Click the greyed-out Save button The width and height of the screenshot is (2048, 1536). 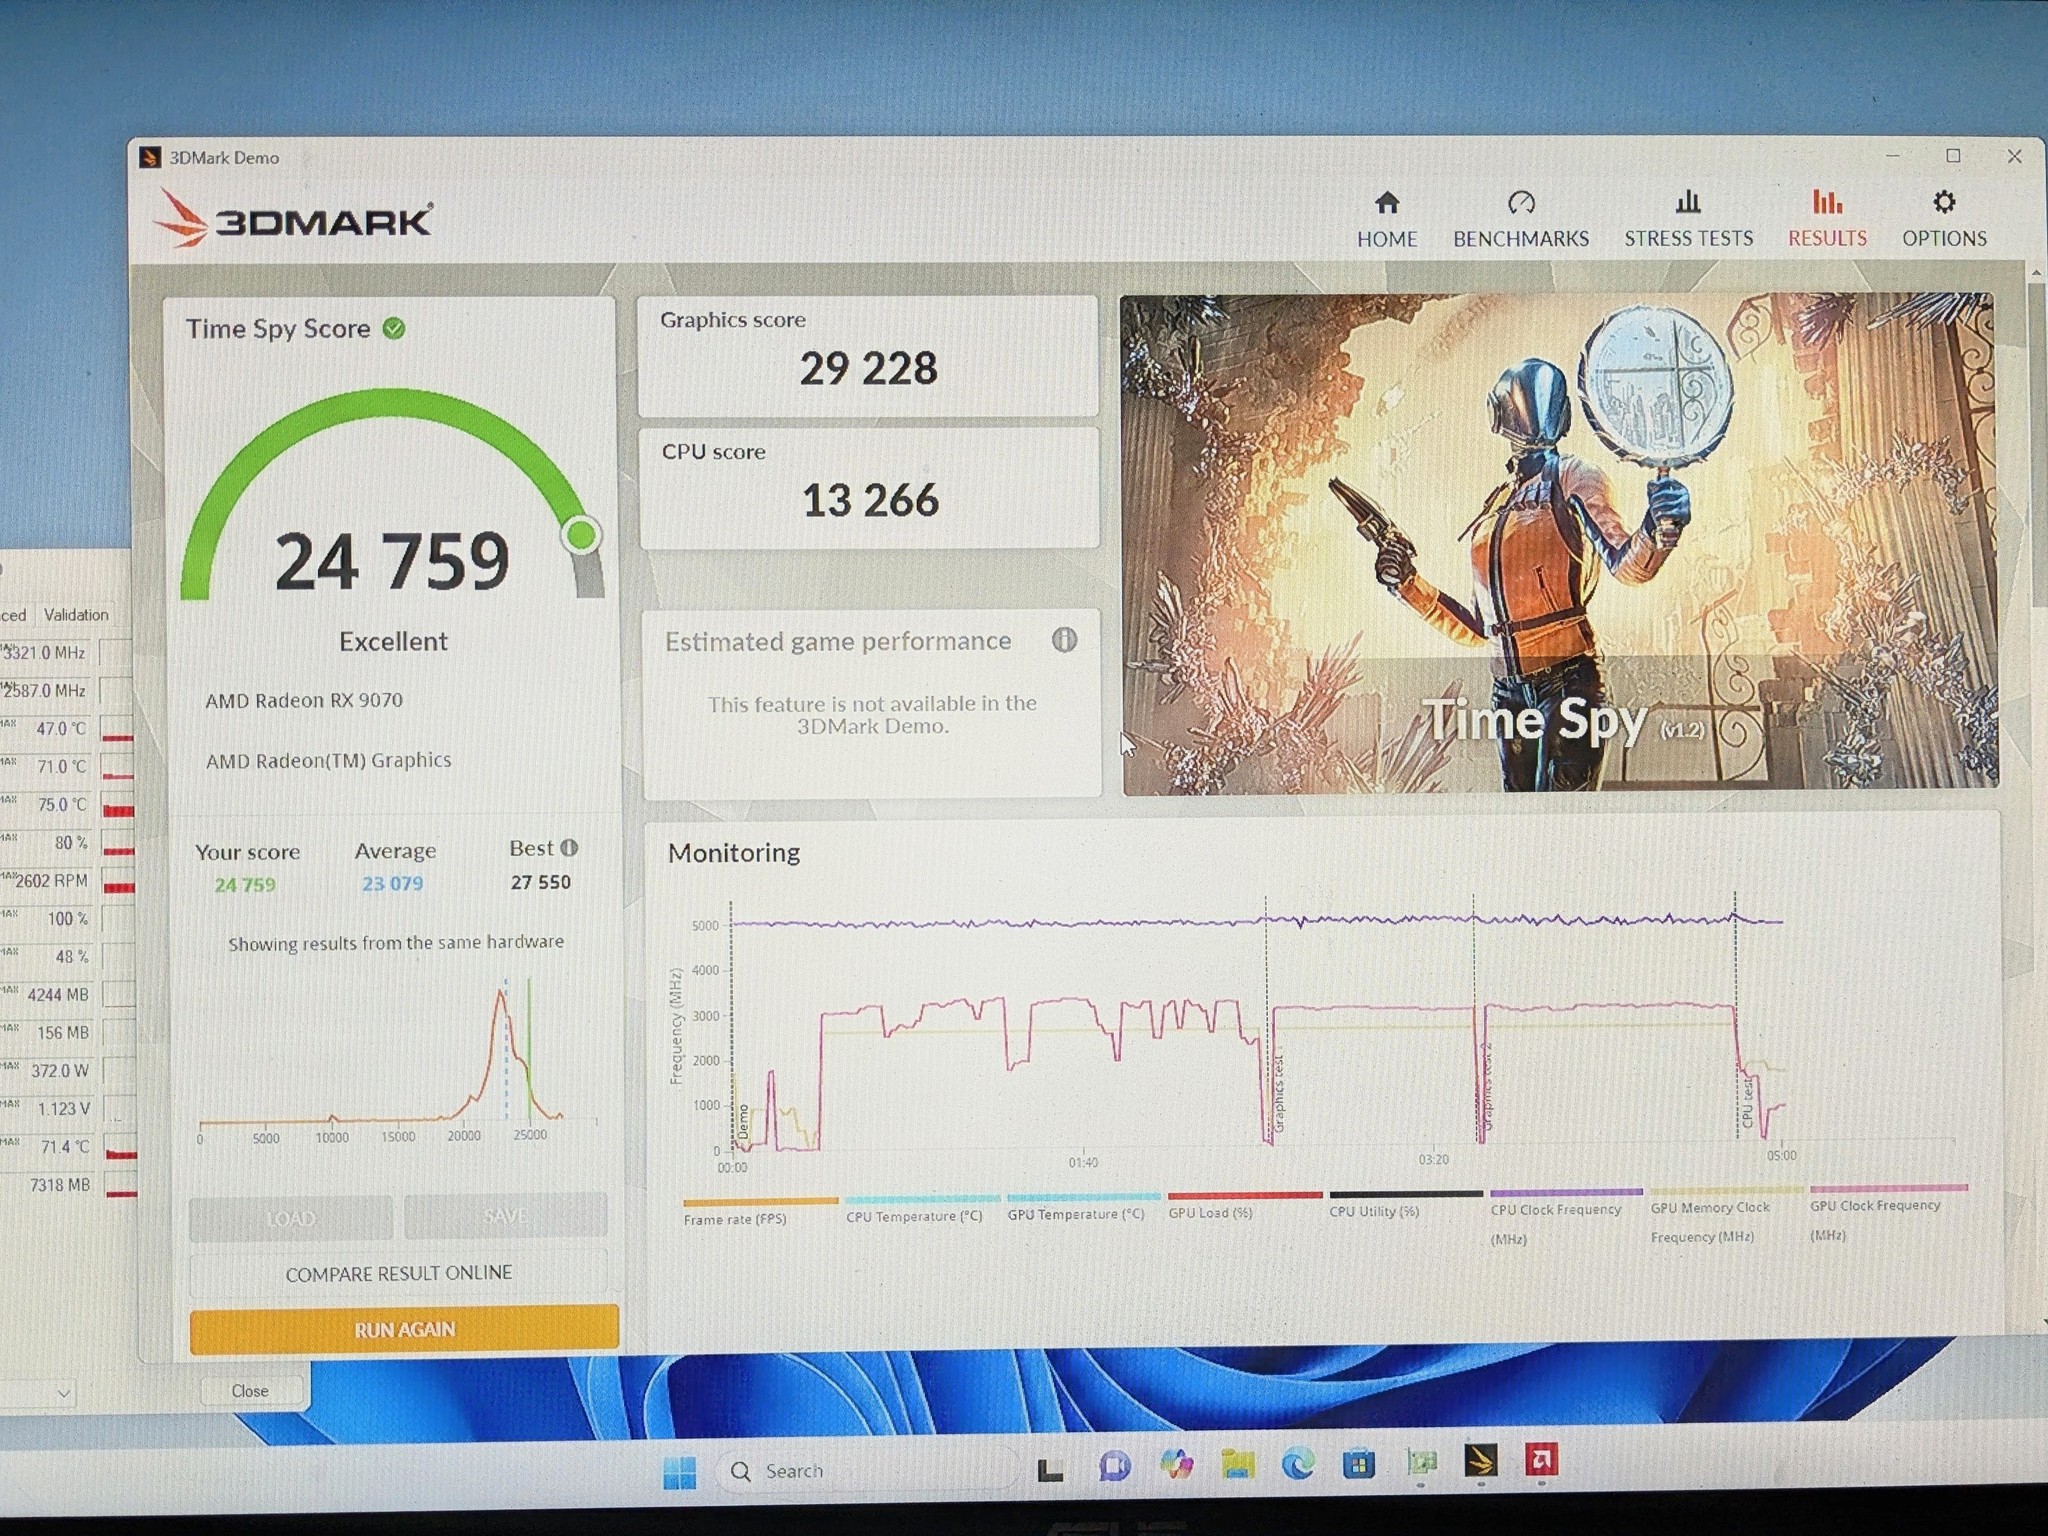tap(505, 1215)
